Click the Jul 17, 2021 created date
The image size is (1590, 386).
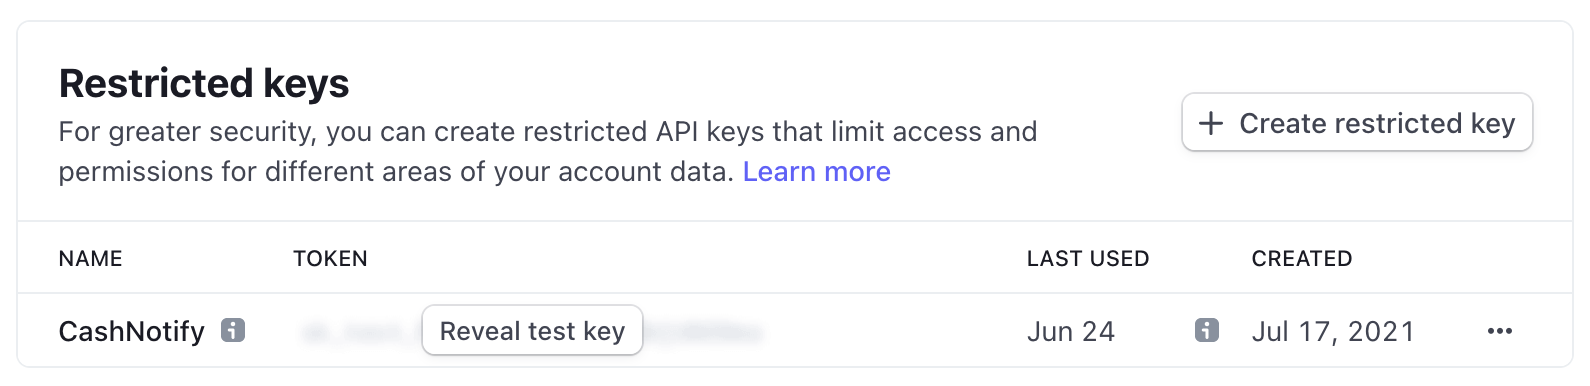(x=1333, y=331)
